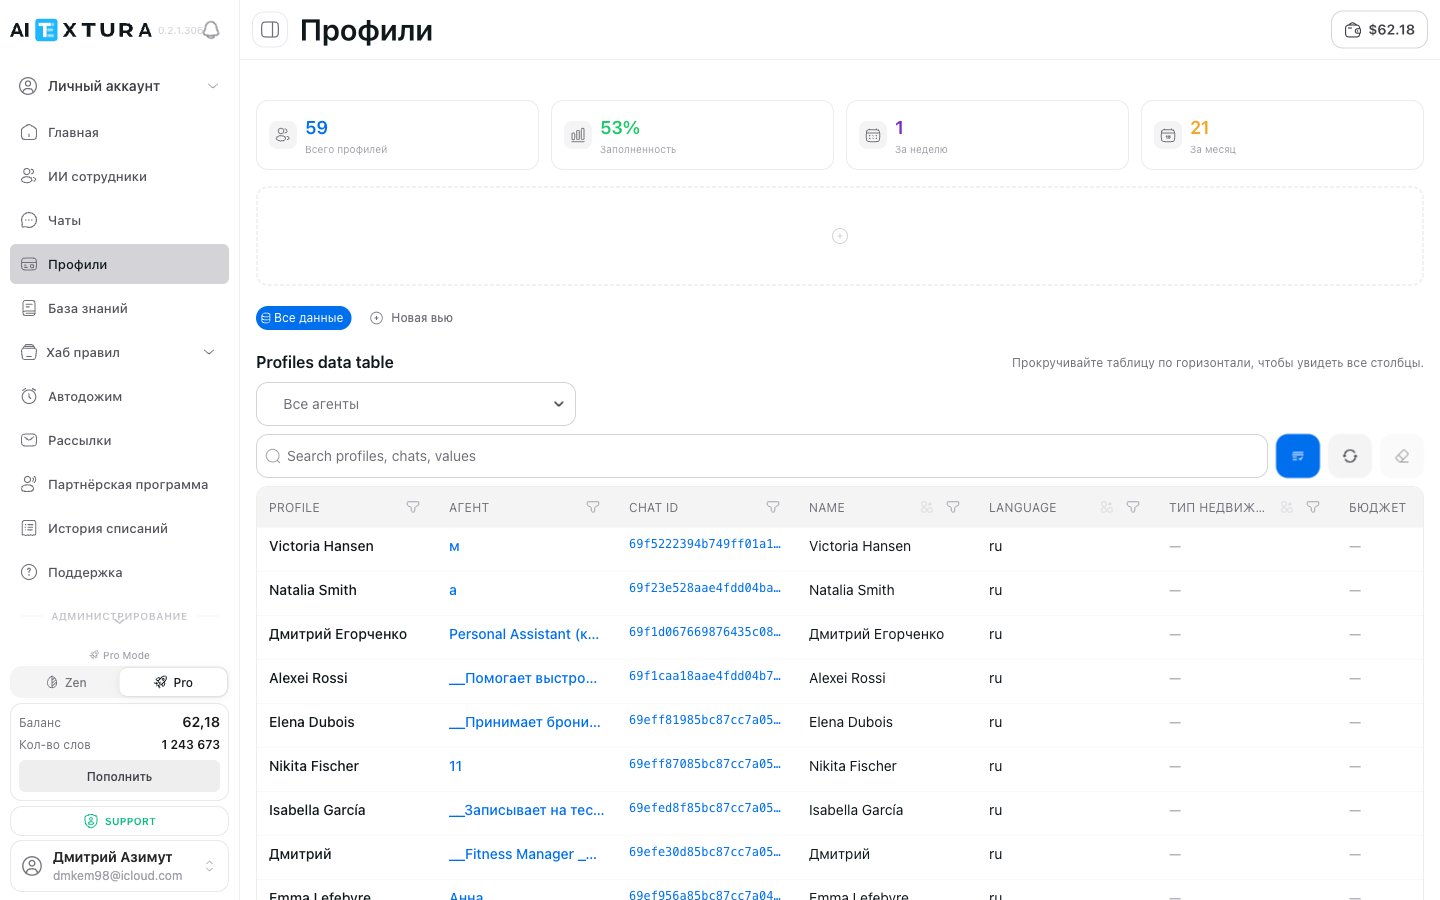Click the eraser clear filters icon
The image size is (1440, 900).
(1402, 456)
